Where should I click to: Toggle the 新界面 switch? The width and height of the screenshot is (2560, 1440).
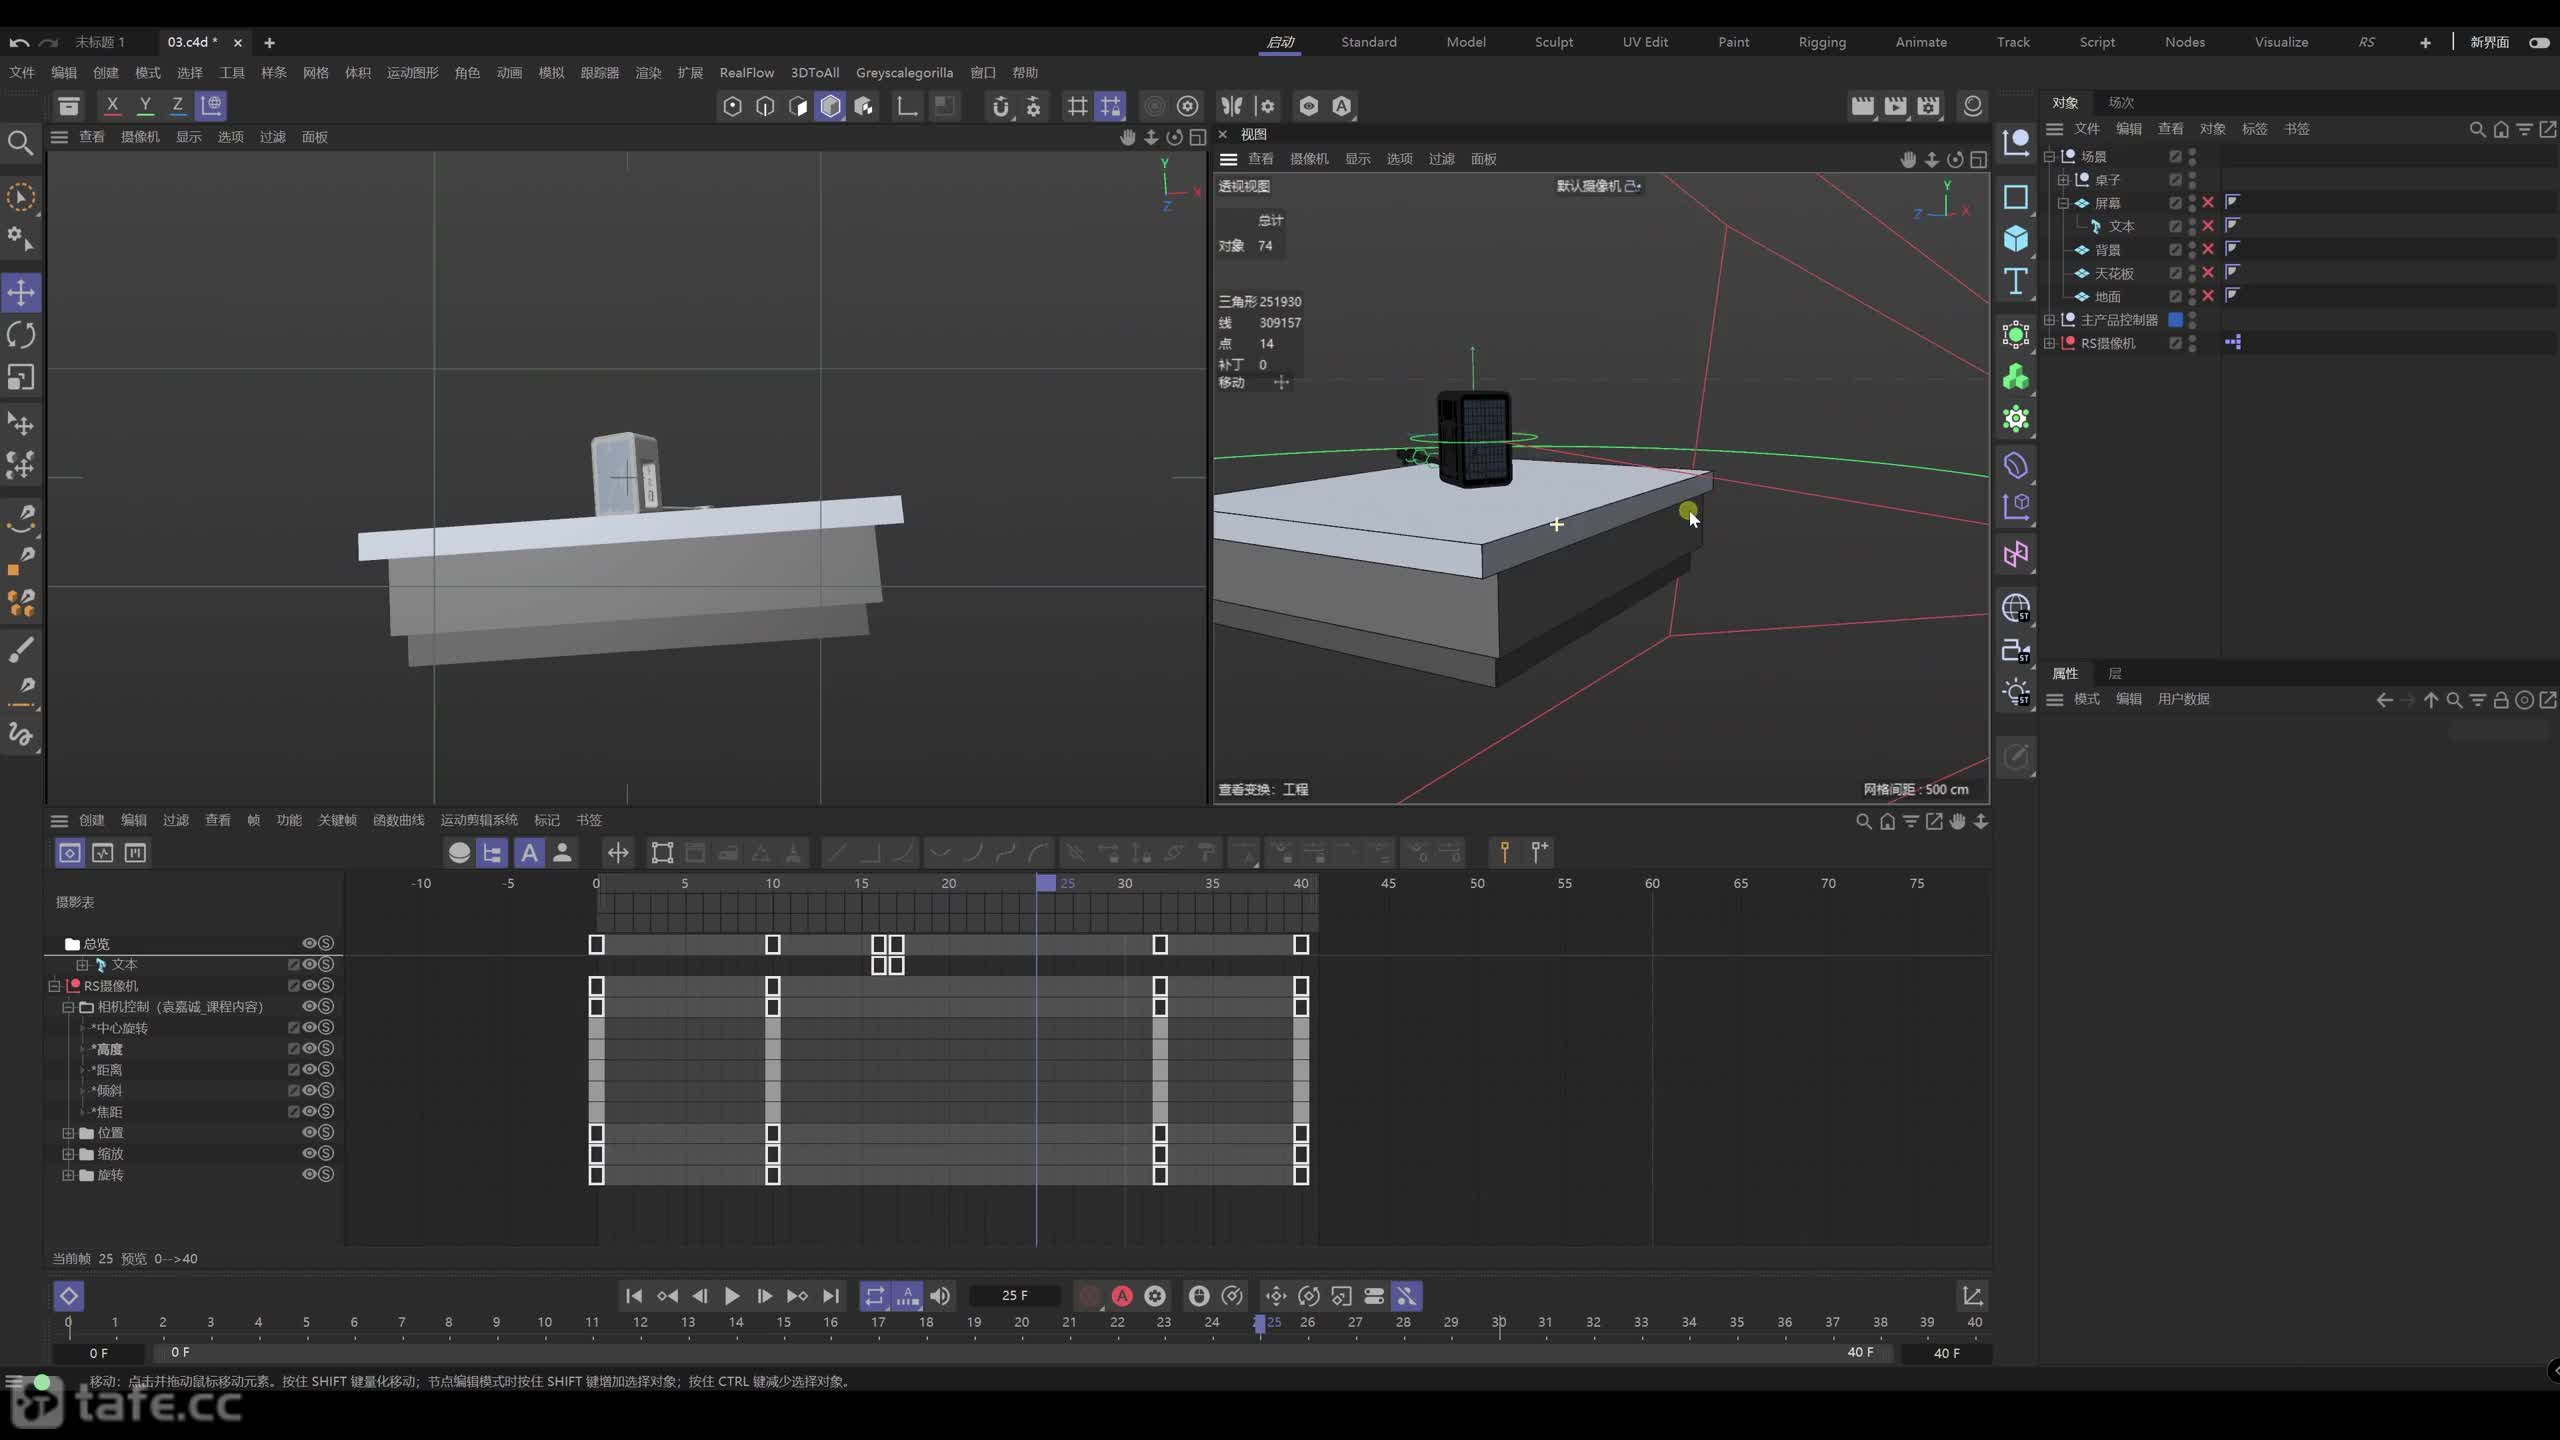(x=2539, y=42)
